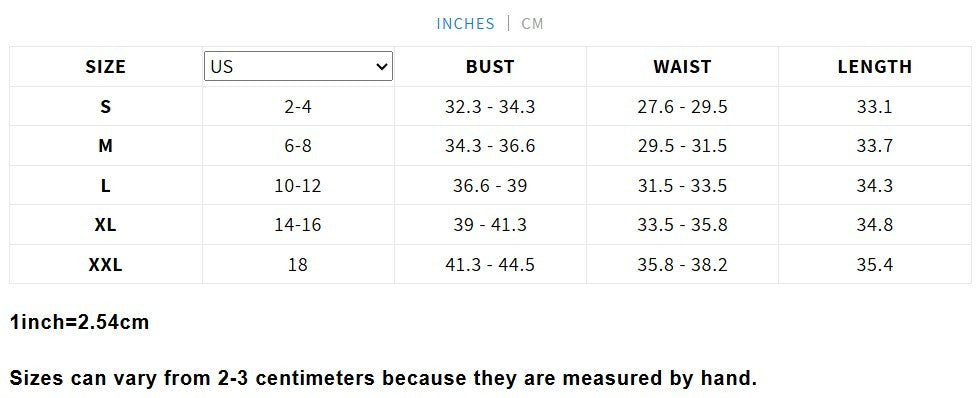The height and width of the screenshot is (398, 976).
Task: Click the bust value 32.3 - 34.3
Action: (x=490, y=107)
